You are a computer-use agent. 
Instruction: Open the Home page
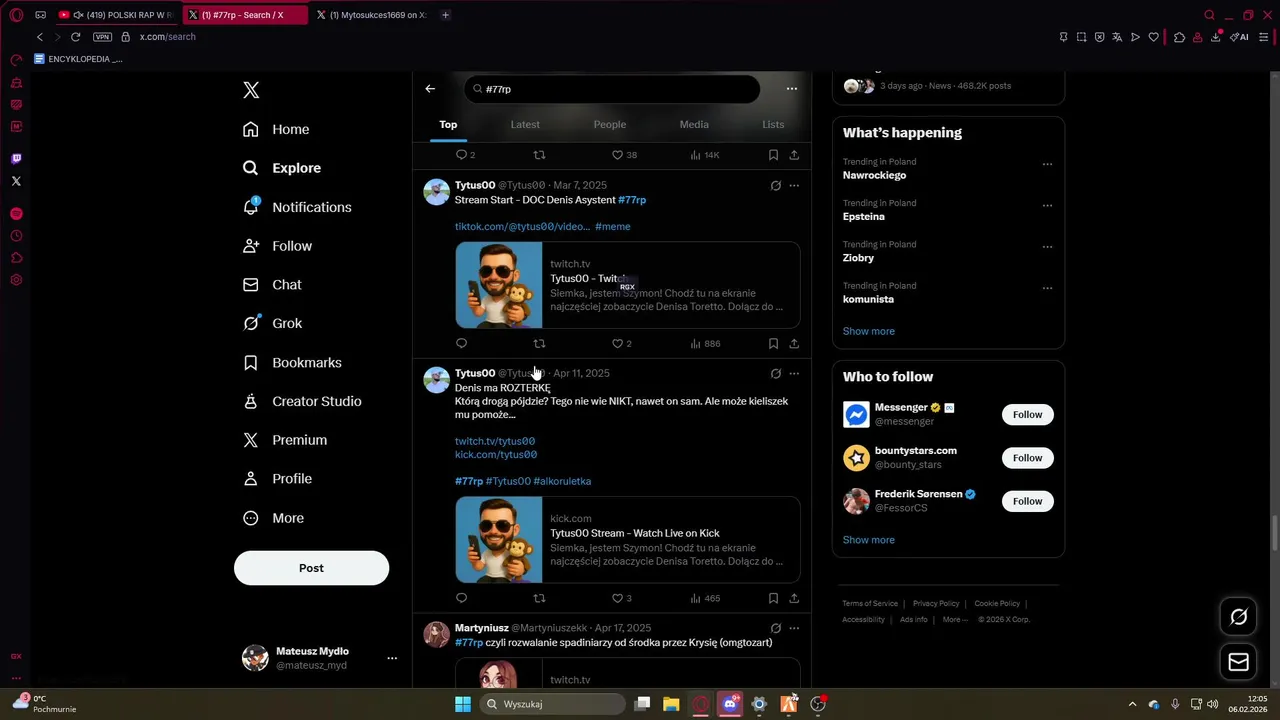pyautogui.click(x=276, y=129)
